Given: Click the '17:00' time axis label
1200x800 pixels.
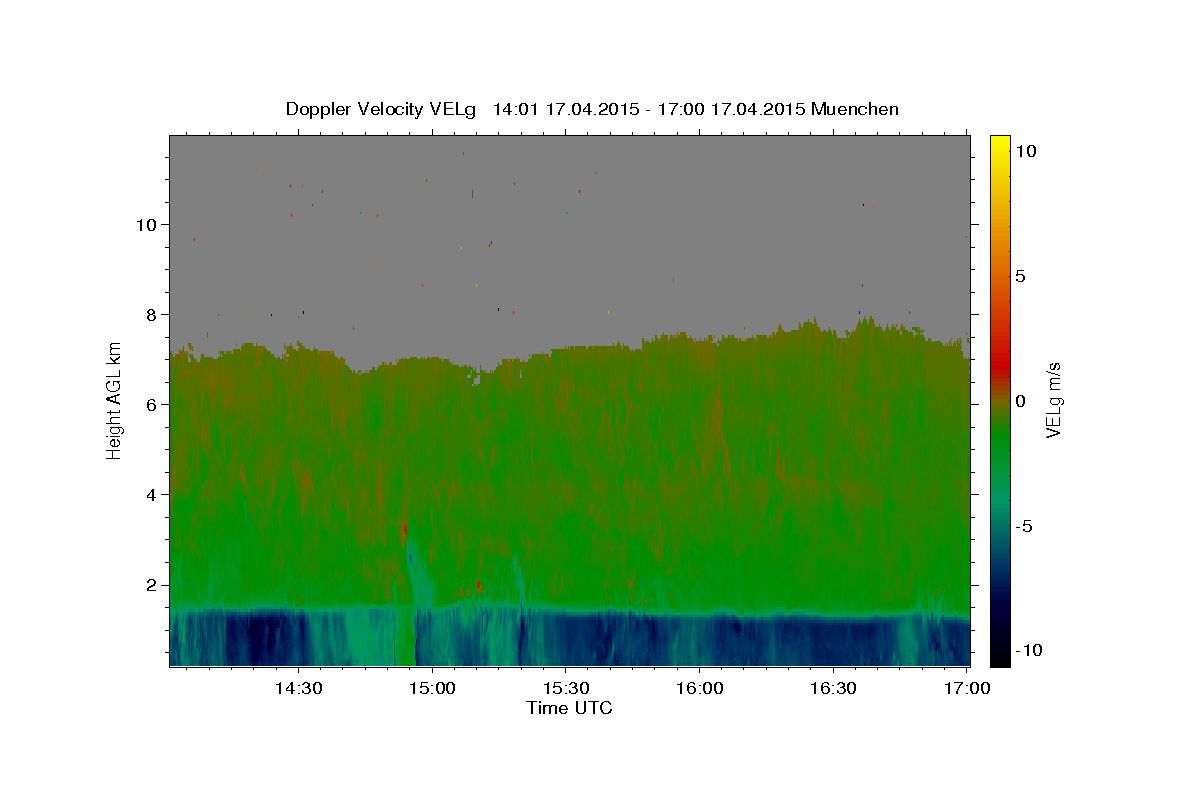Looking at the screenshot, I should pyautogui.click(x=967, y=689).
